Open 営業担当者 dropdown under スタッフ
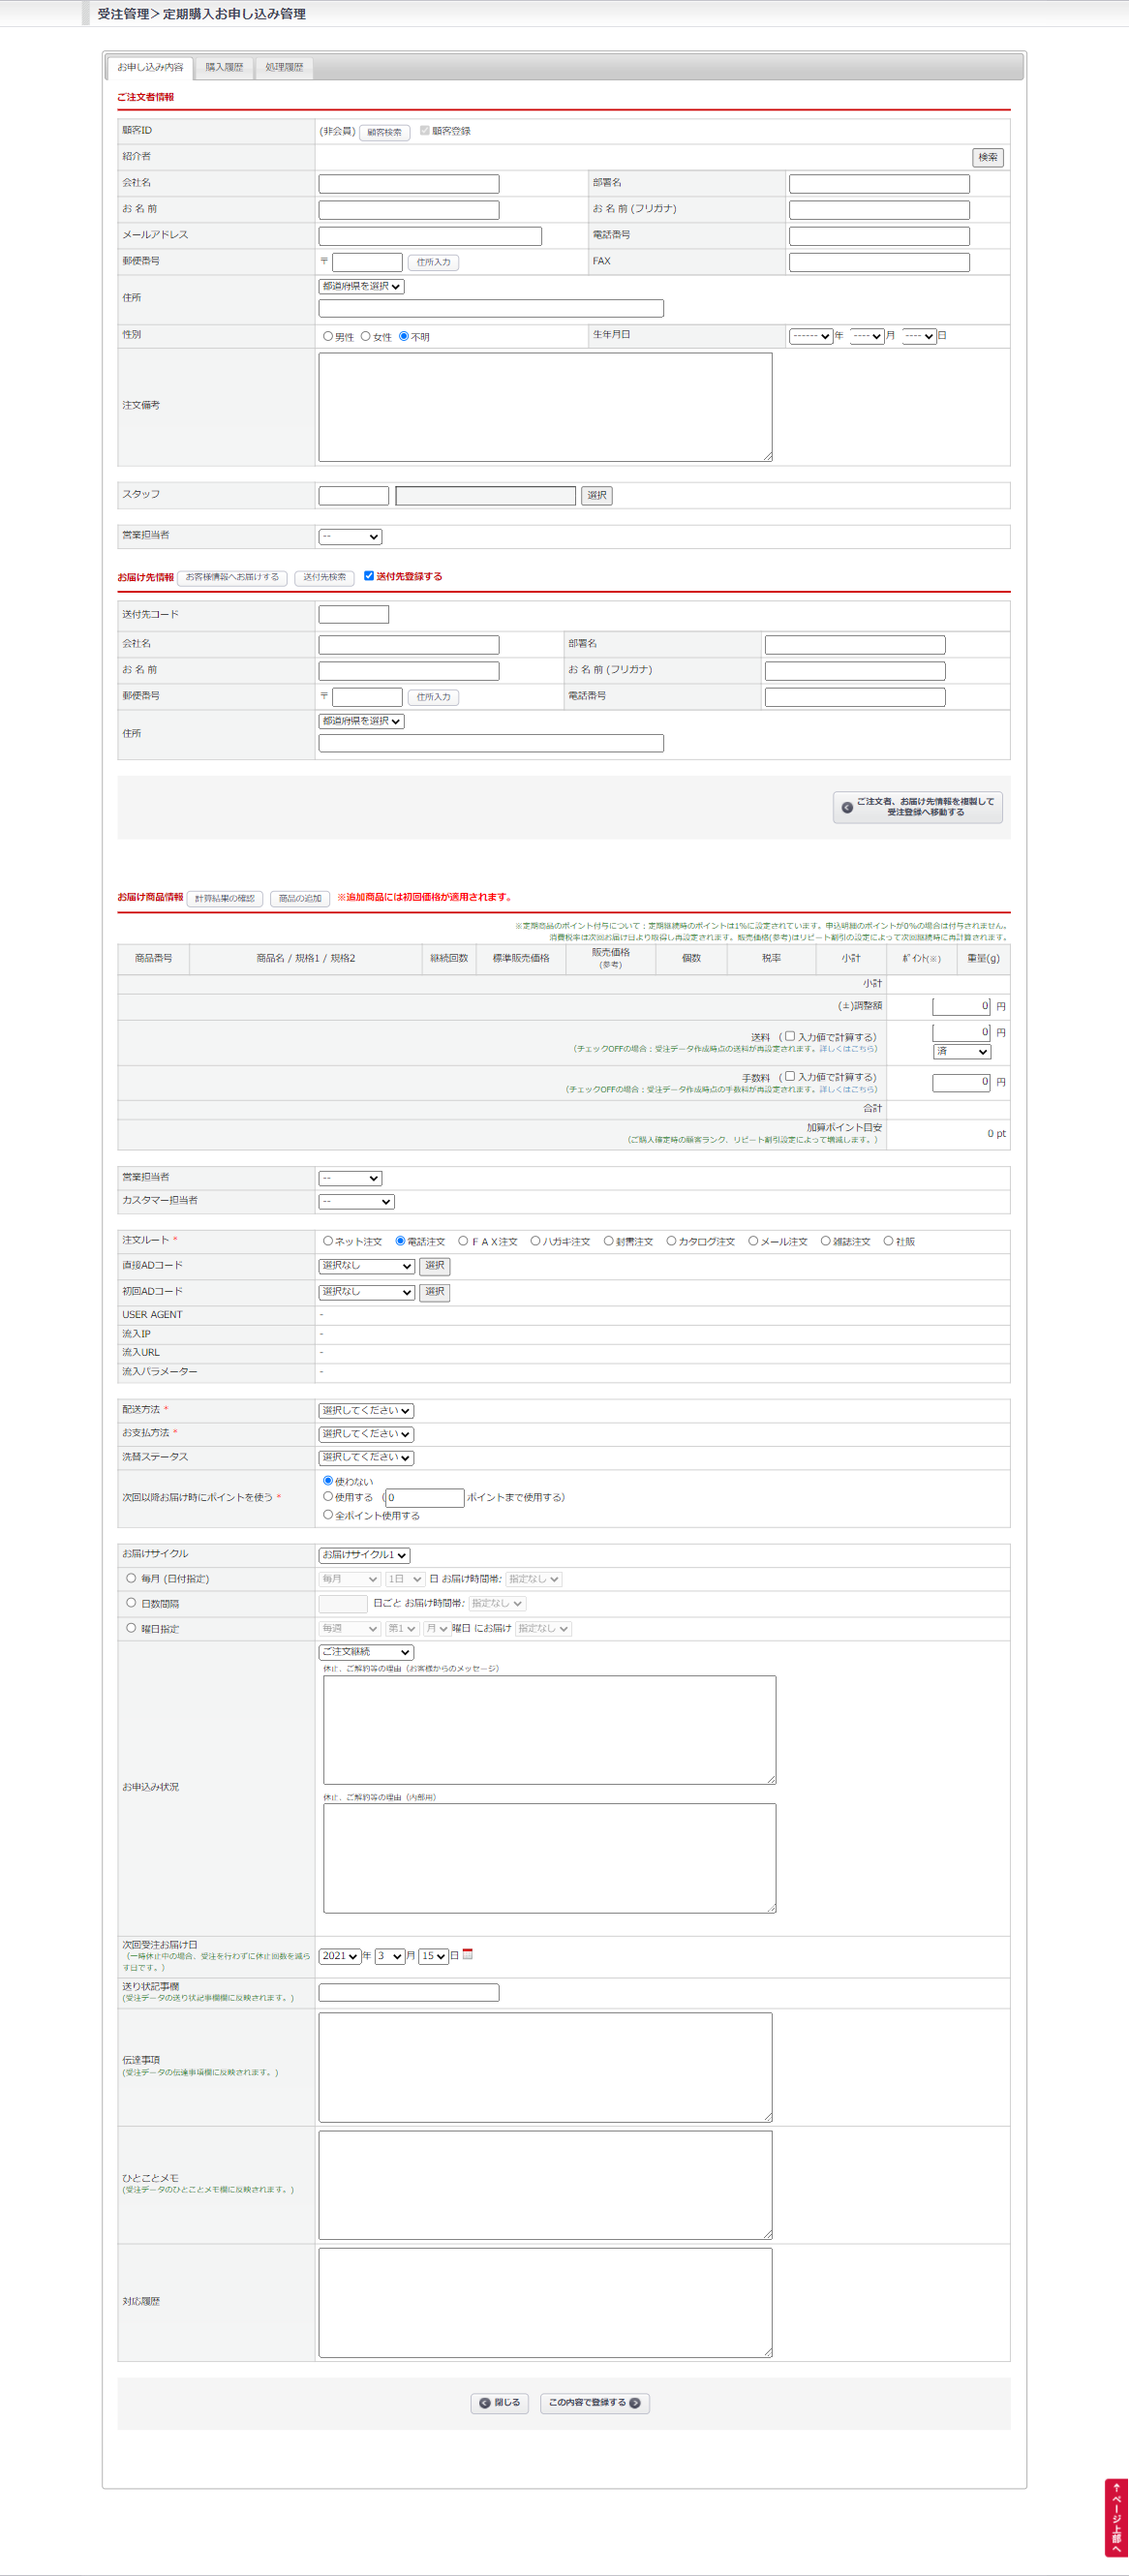Viewport: 1129px width, 2576px height. [350, 537]
